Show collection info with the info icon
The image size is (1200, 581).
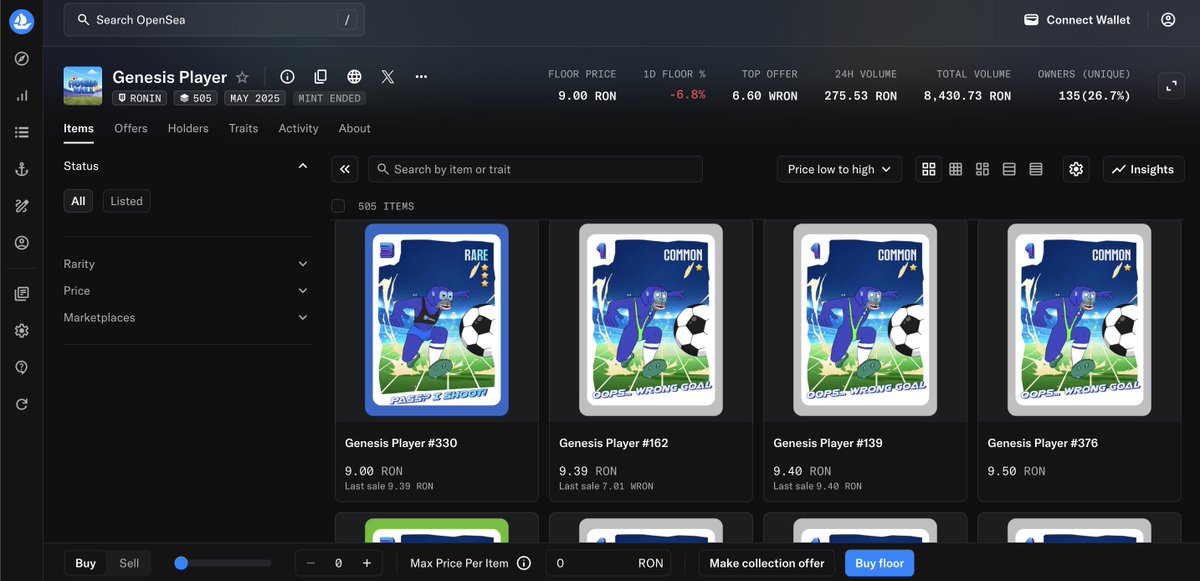click(287, 77)
